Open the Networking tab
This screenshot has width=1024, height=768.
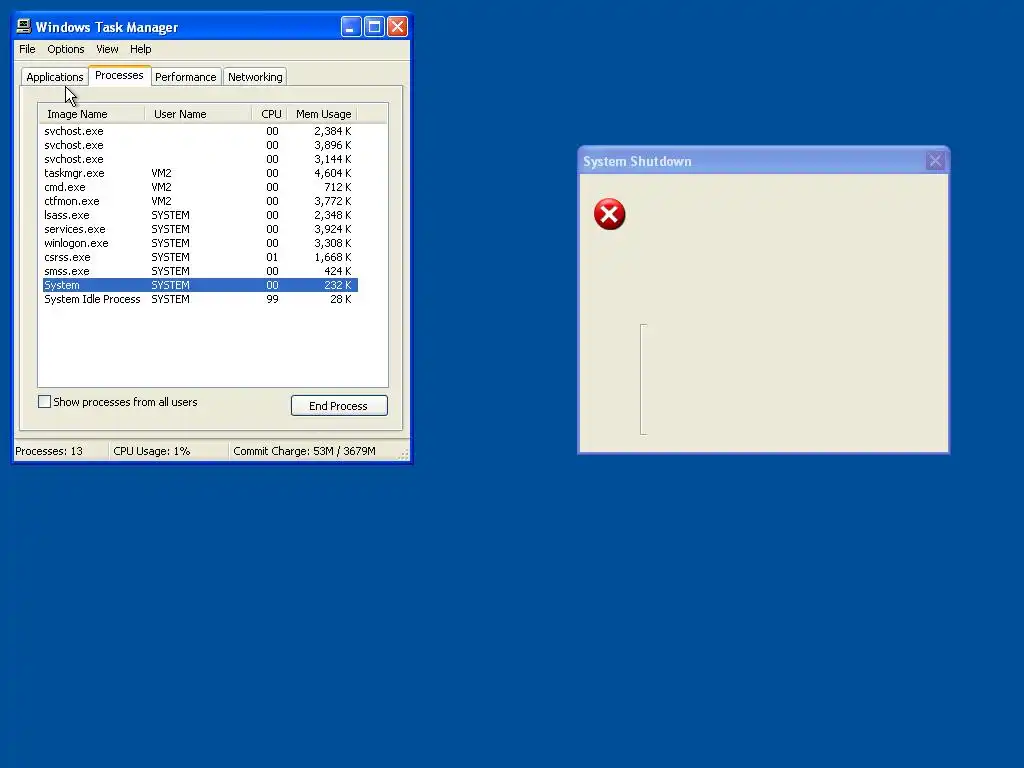(255, 77)
